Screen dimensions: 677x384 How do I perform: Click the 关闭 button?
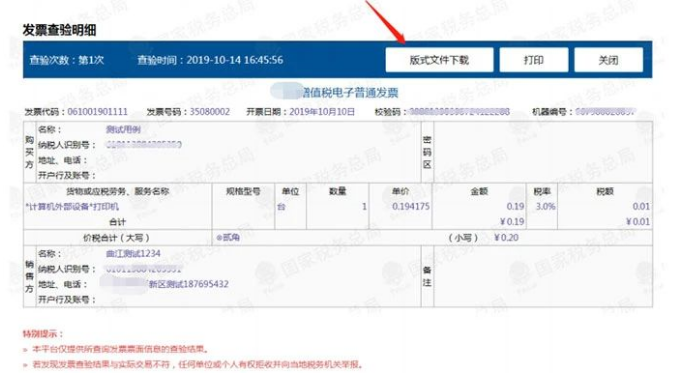point(608,60)
